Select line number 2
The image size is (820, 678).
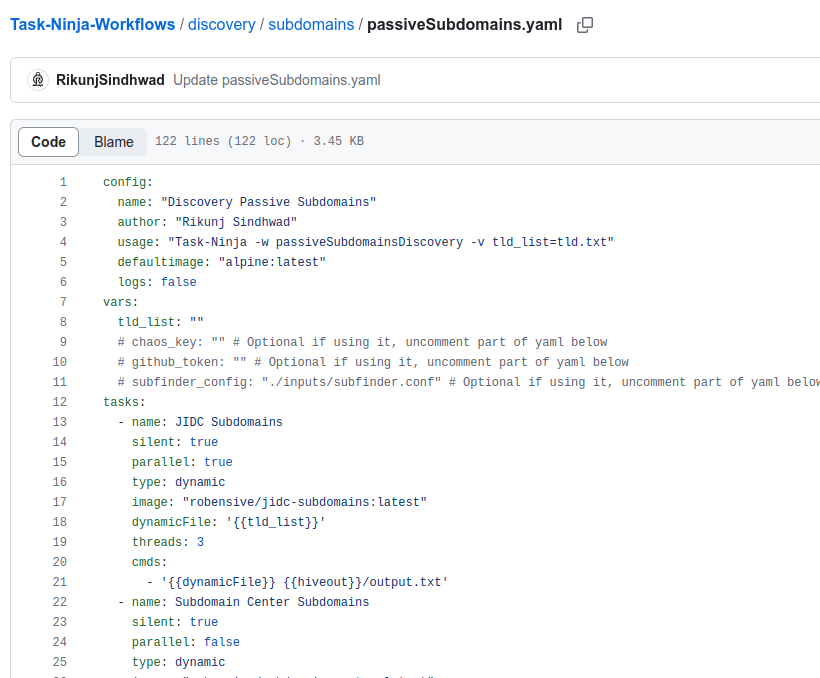tap(63, 202)
